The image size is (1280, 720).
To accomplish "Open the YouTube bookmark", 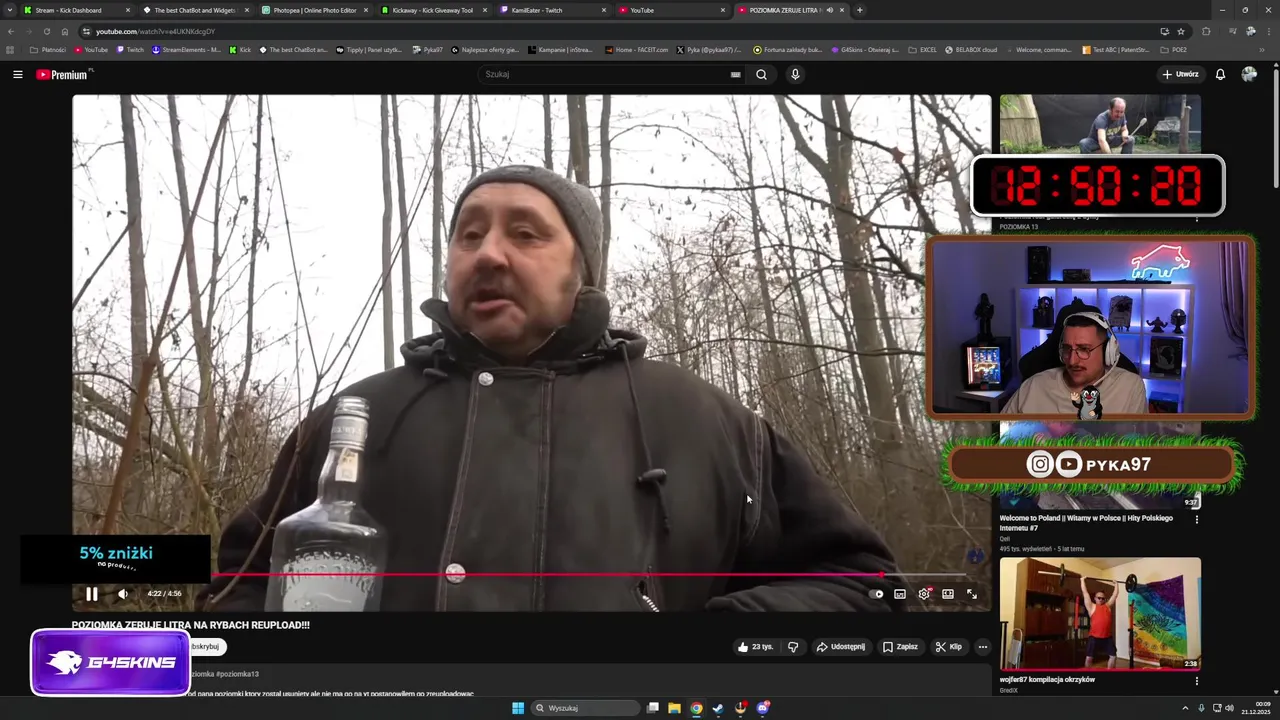I will tap(91, 49).
